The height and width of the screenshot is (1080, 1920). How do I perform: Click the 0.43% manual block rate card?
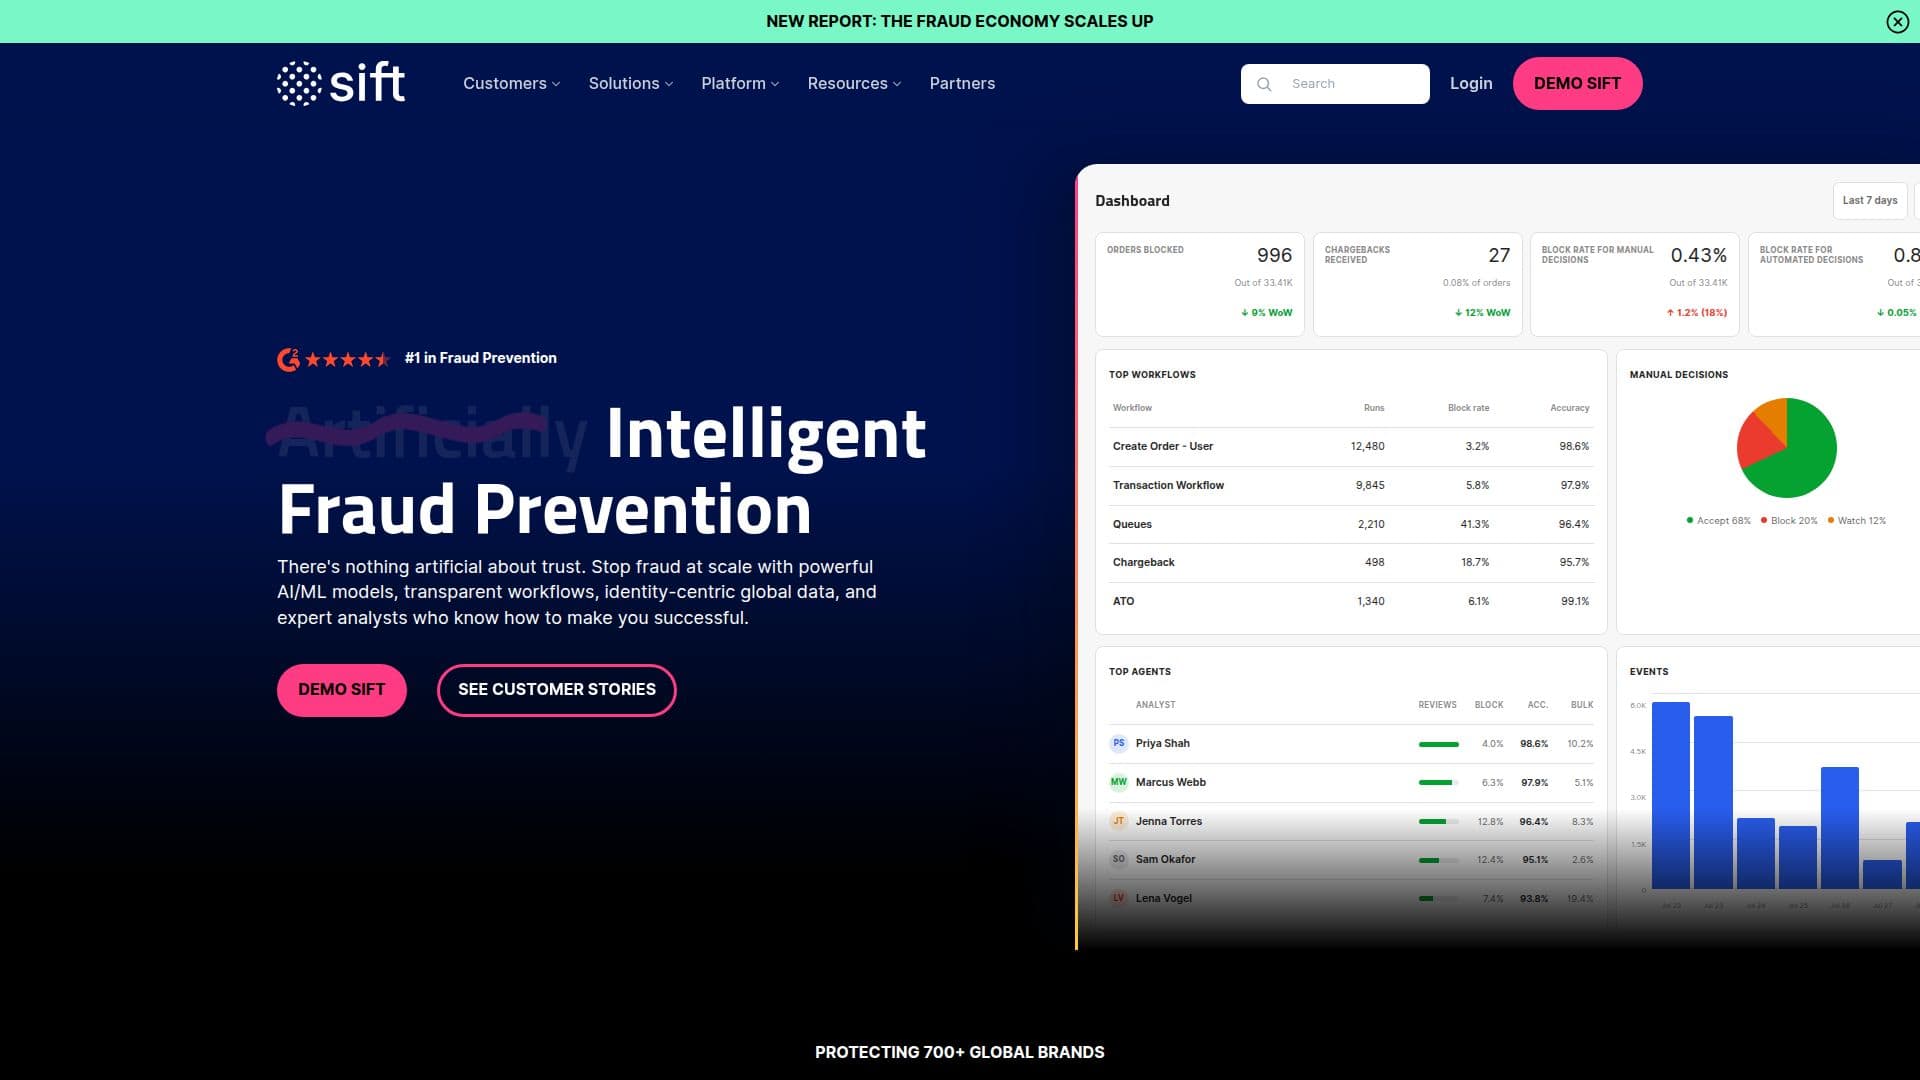point(1634,284)
